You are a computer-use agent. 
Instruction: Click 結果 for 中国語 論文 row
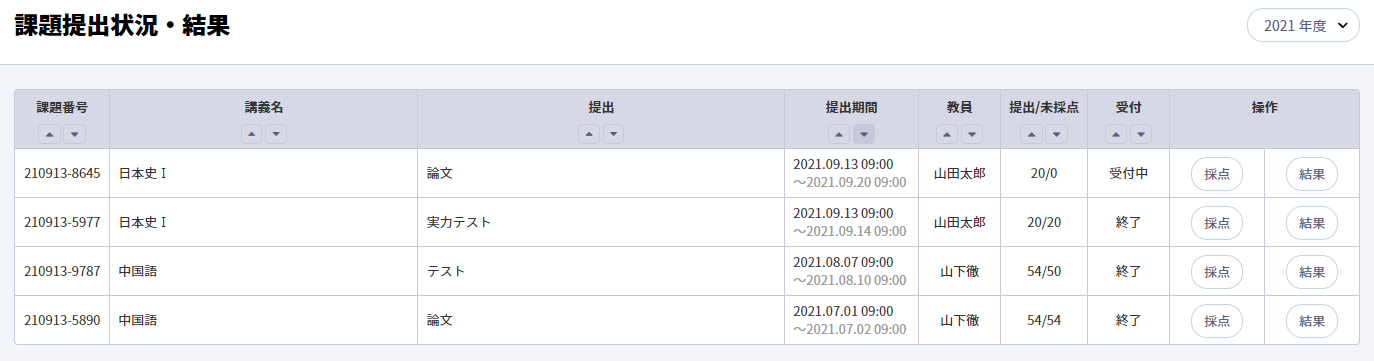tap(1312, 321)
